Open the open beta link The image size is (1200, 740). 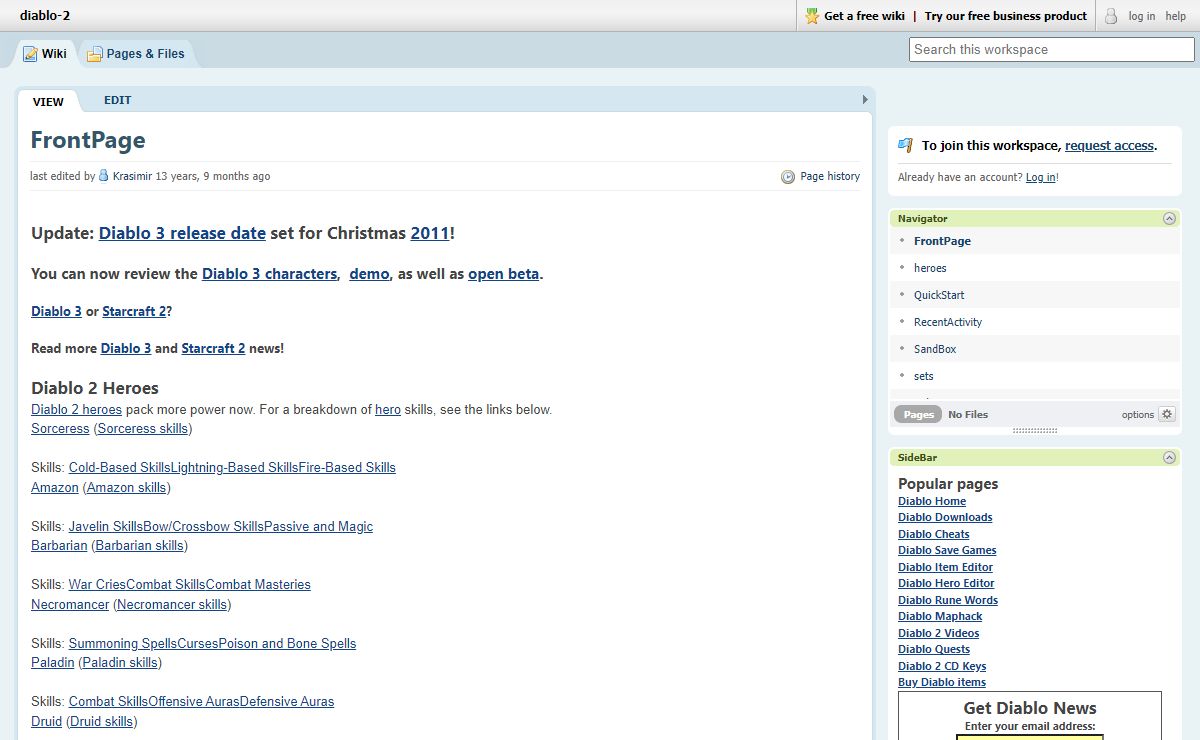(504, 274)
